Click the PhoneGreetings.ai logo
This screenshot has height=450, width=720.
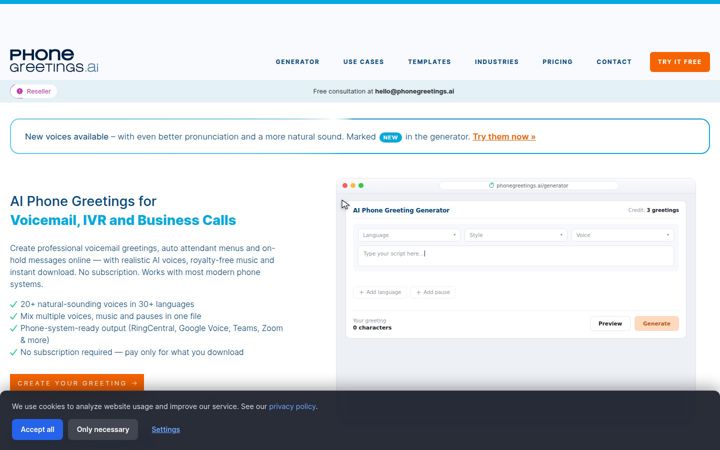click(x=54, y=61)
